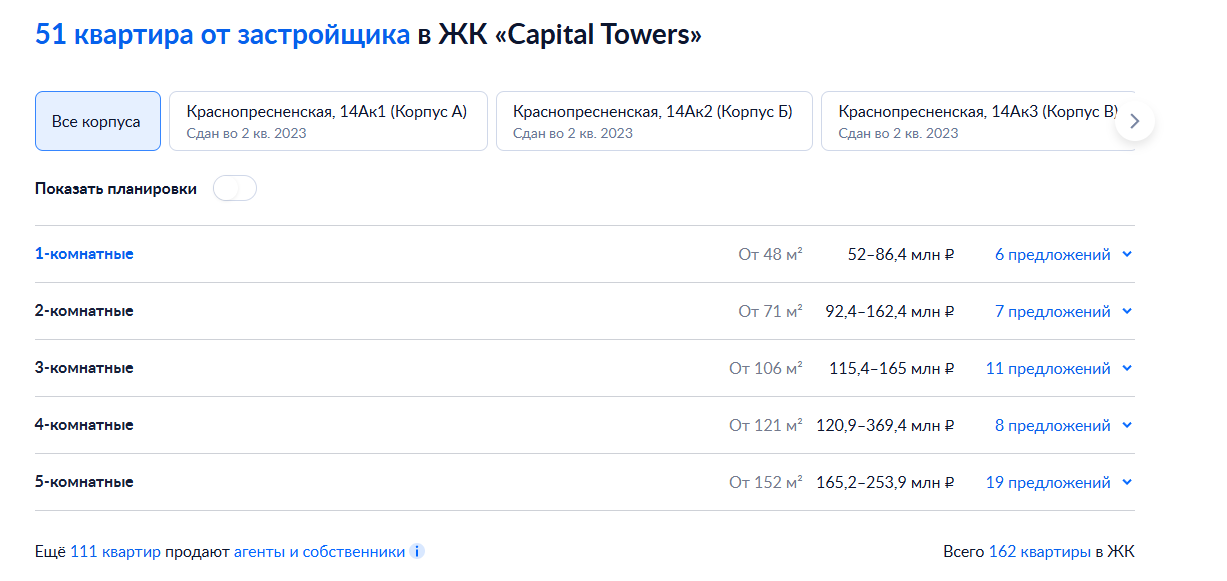Open 111 квартир link
Viewport: 1227px width, 581px height.
(115, 552)
